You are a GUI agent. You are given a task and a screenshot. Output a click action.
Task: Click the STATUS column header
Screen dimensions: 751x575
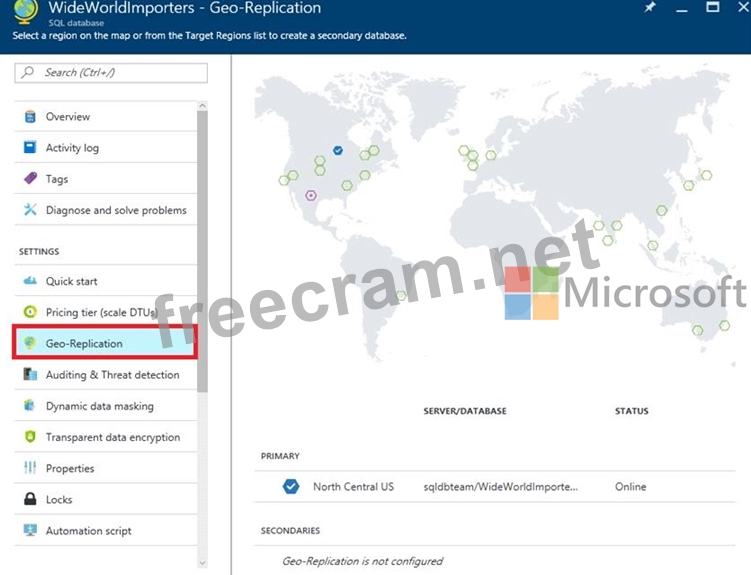(x=631, y=411)
